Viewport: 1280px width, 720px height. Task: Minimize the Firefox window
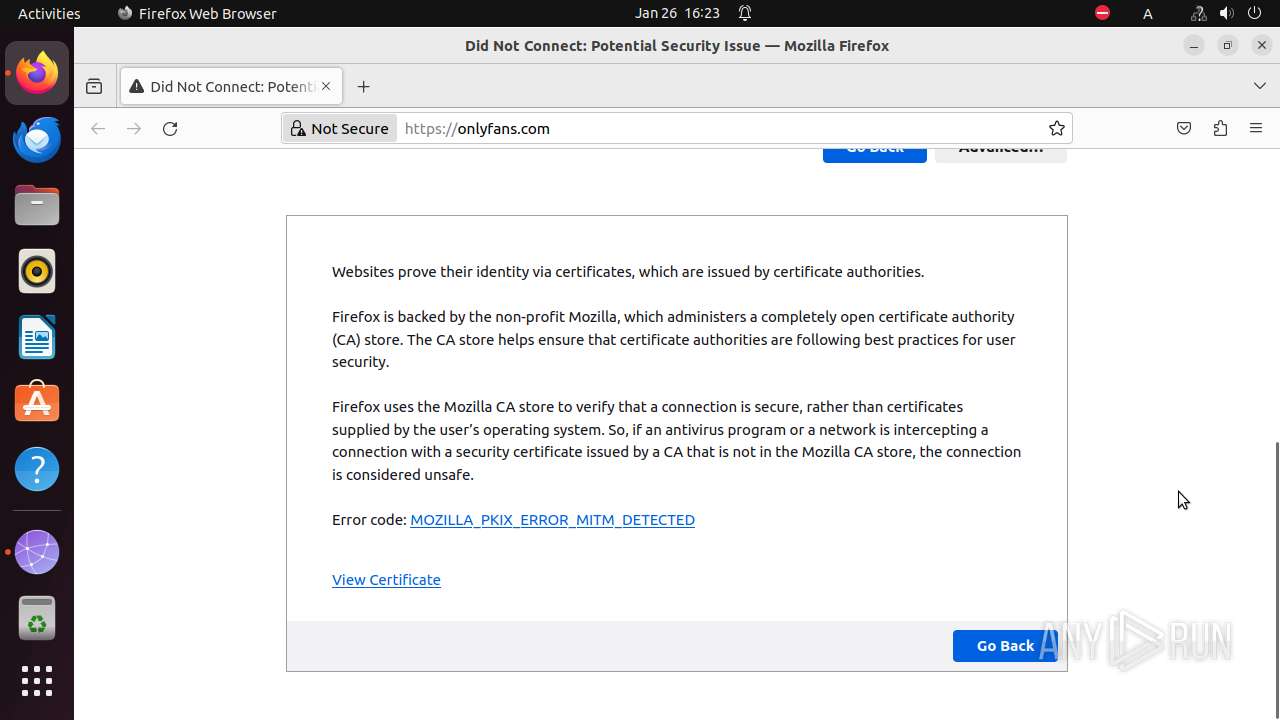click(1193, 45)
